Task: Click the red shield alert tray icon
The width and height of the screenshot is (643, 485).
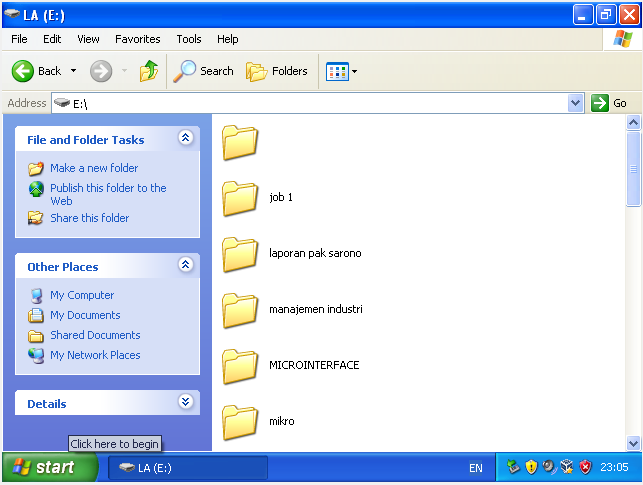Action: tap(585, 467)
